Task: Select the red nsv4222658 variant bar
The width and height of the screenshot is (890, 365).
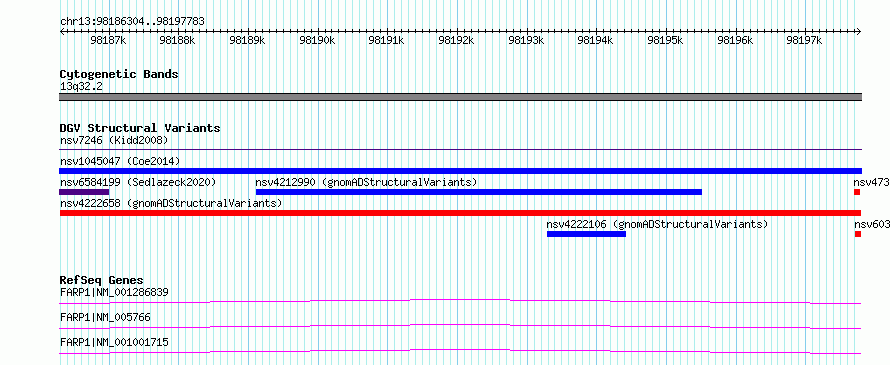Action: pyautogui.click(x=460, y=213)
